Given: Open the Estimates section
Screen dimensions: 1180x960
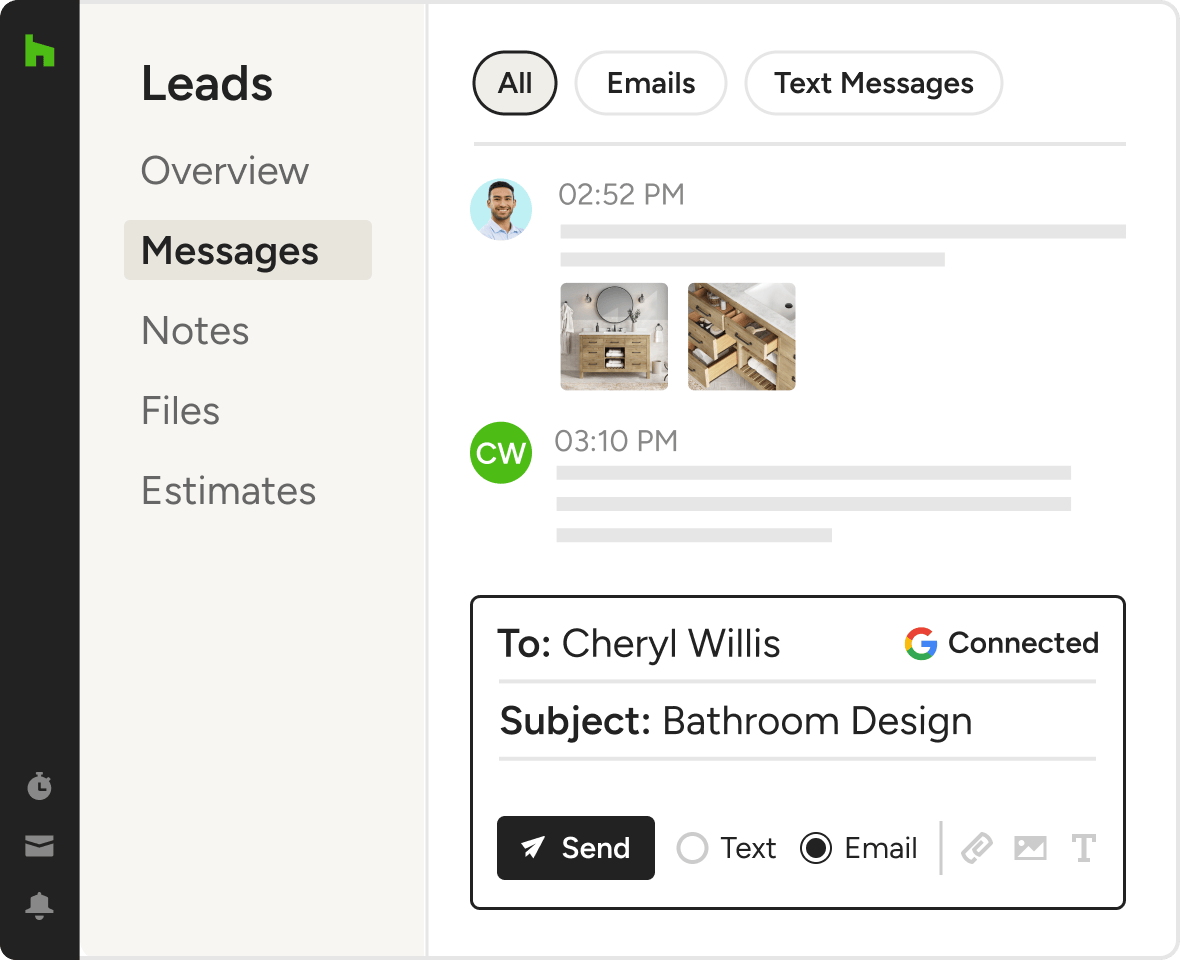Looking at the screenshot, I should [228, 491].
